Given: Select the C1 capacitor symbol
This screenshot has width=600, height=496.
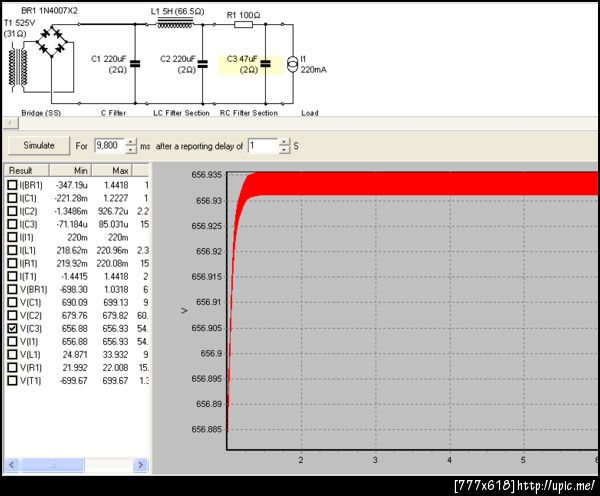Looking at the screenshot, I should coord(135,64).
